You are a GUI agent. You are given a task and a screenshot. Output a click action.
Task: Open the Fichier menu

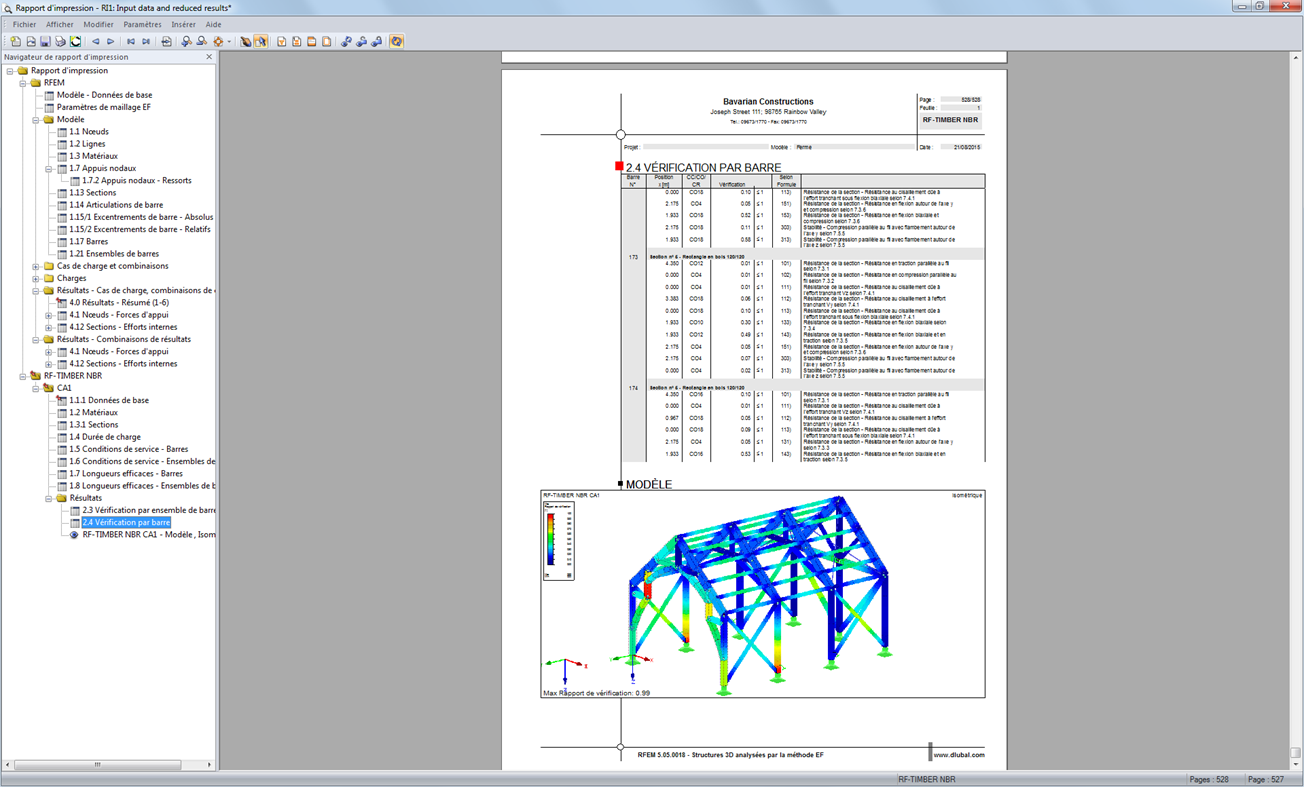[x=23, y=24]
